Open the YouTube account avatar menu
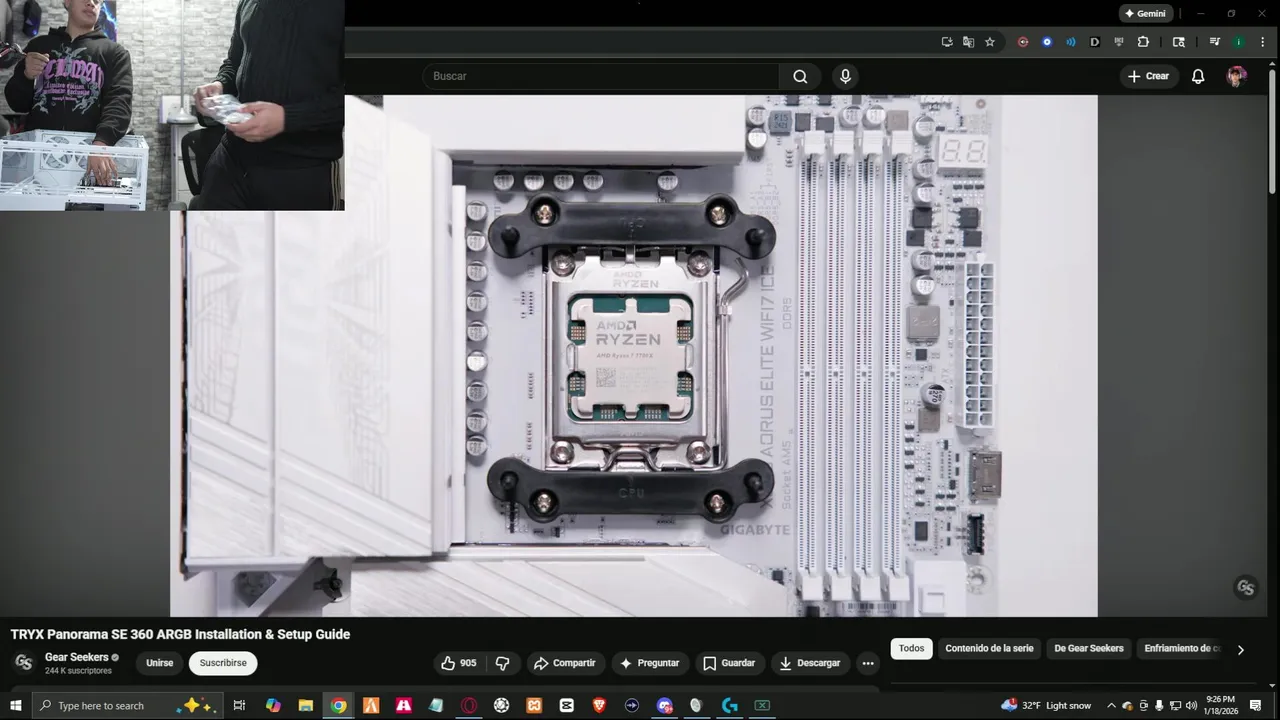This screenshot has width=1280, height=720. pos(1237,76)
